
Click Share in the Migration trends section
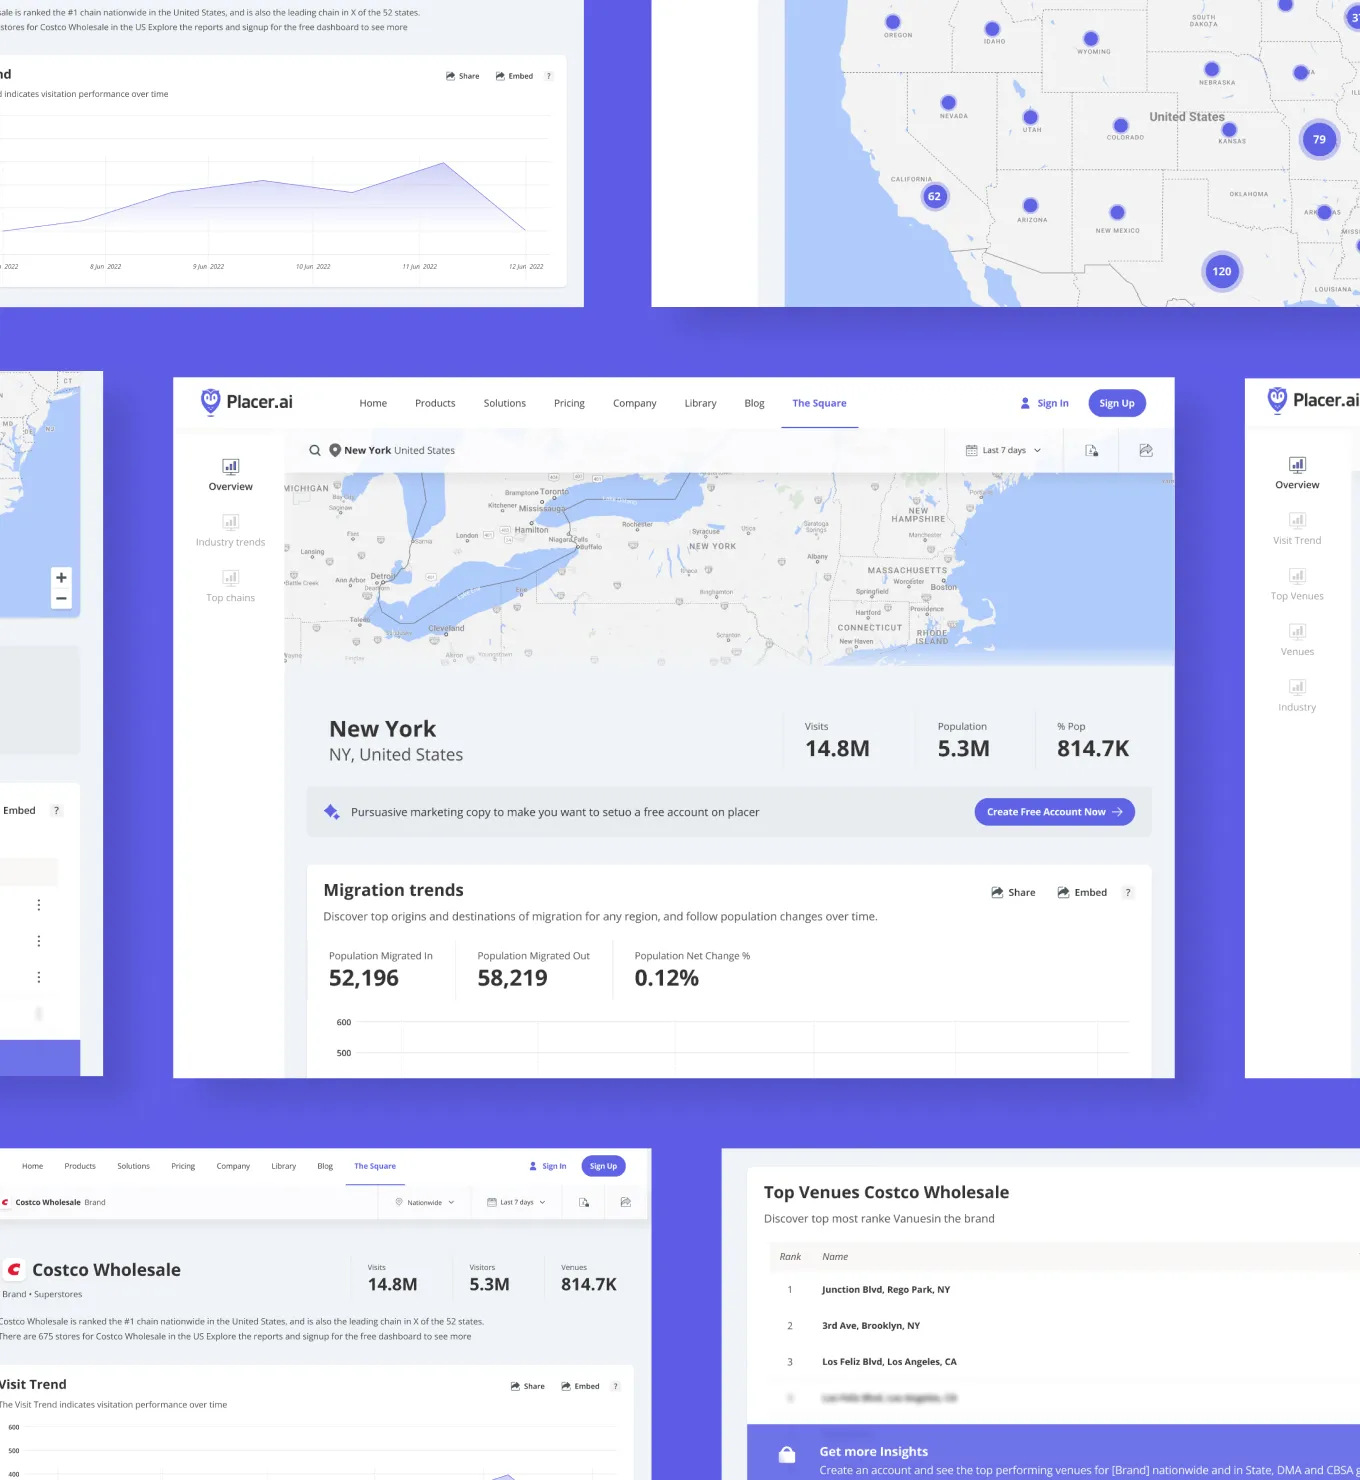point(1013,893)
